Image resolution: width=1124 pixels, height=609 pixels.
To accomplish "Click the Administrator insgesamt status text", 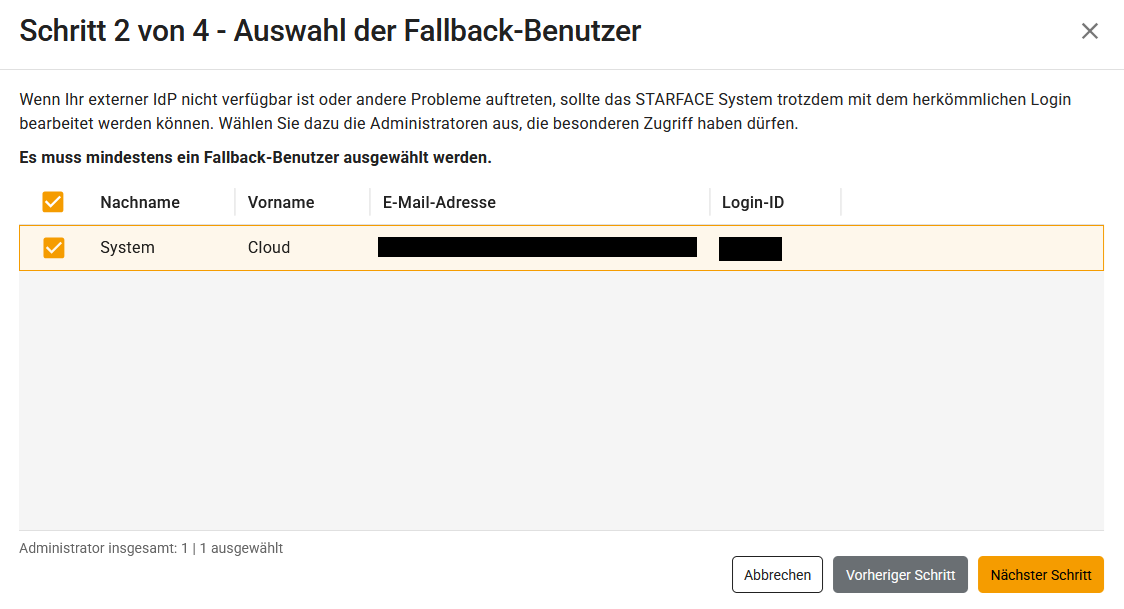I will pyautogui.click(x=151, y=548).
